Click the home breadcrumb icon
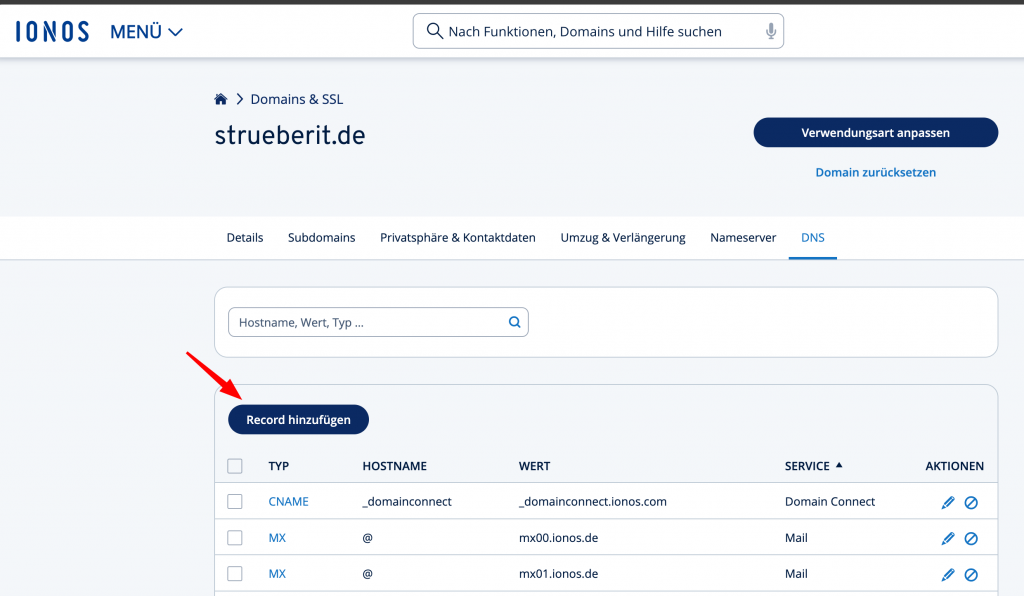The width and height of the screenshot is (1024, 596). 221,99
